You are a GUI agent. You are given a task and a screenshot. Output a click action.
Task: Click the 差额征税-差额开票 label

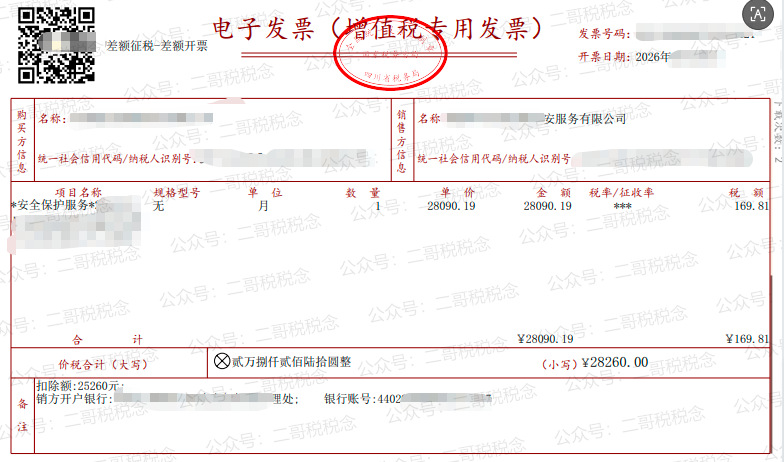point(157,47)
